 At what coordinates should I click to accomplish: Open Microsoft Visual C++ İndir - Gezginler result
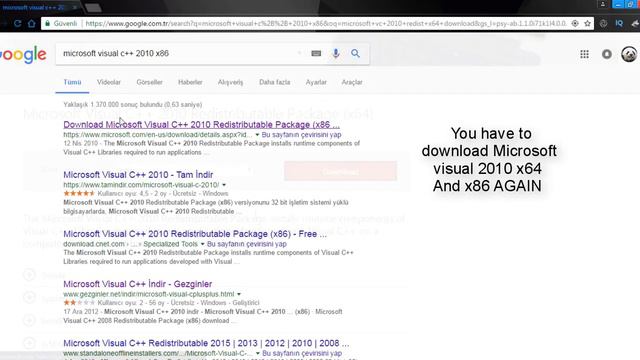click(138, 284)
